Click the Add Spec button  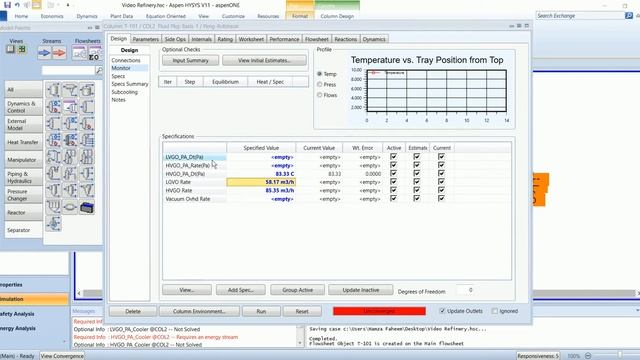pyautogui.click(x=240, y=290)
